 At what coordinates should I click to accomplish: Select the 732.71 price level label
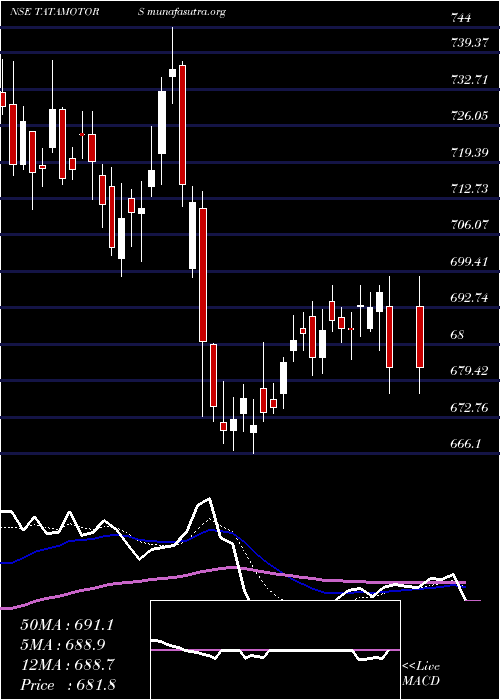(x=469, y=80)
